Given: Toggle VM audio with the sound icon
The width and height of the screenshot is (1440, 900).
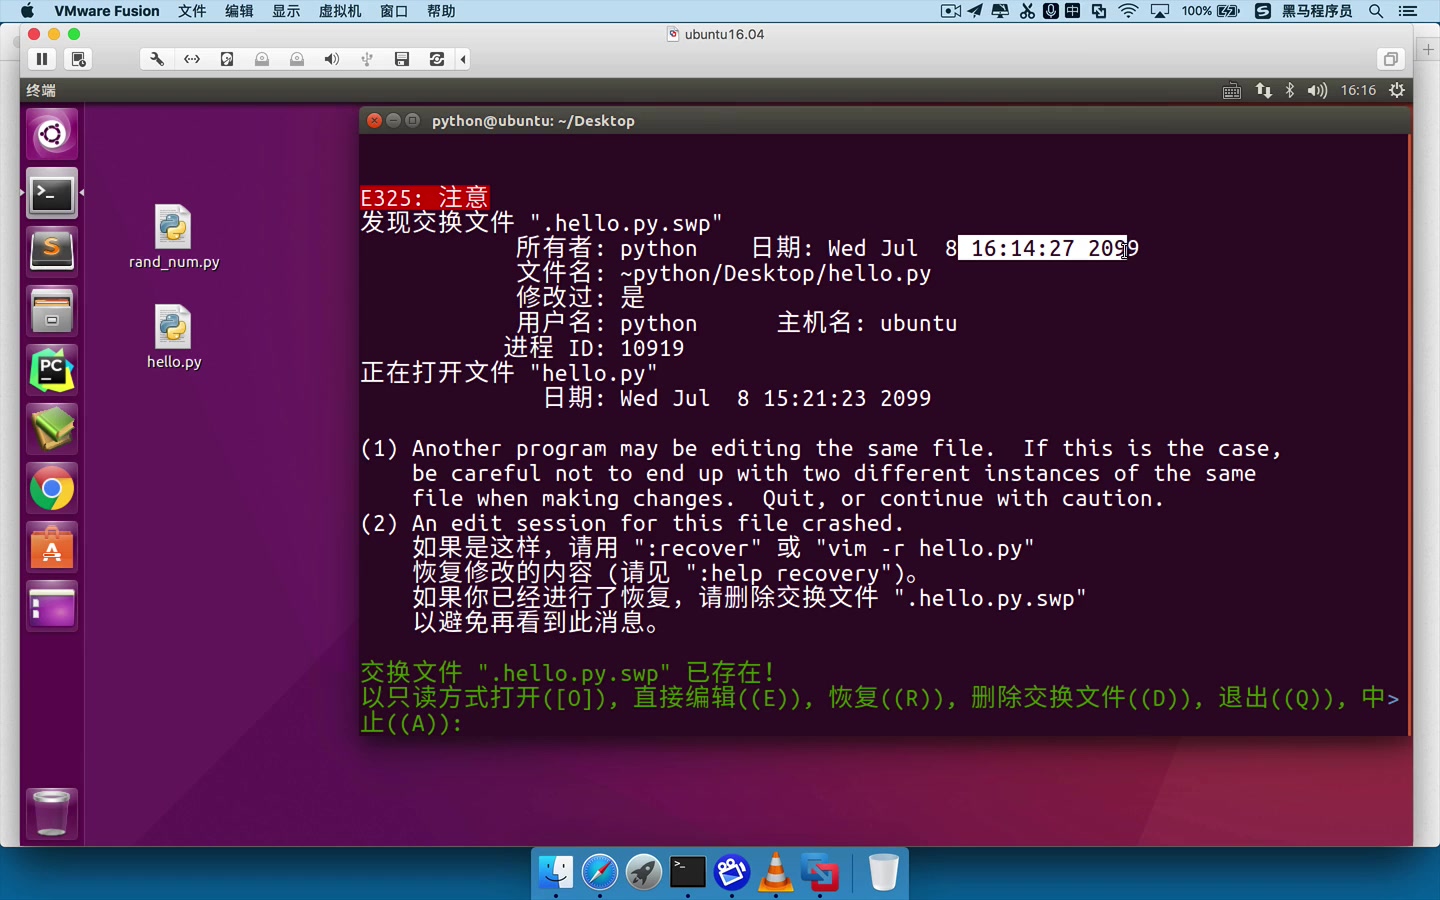Looking at the screenshot, I should (331, 59).
